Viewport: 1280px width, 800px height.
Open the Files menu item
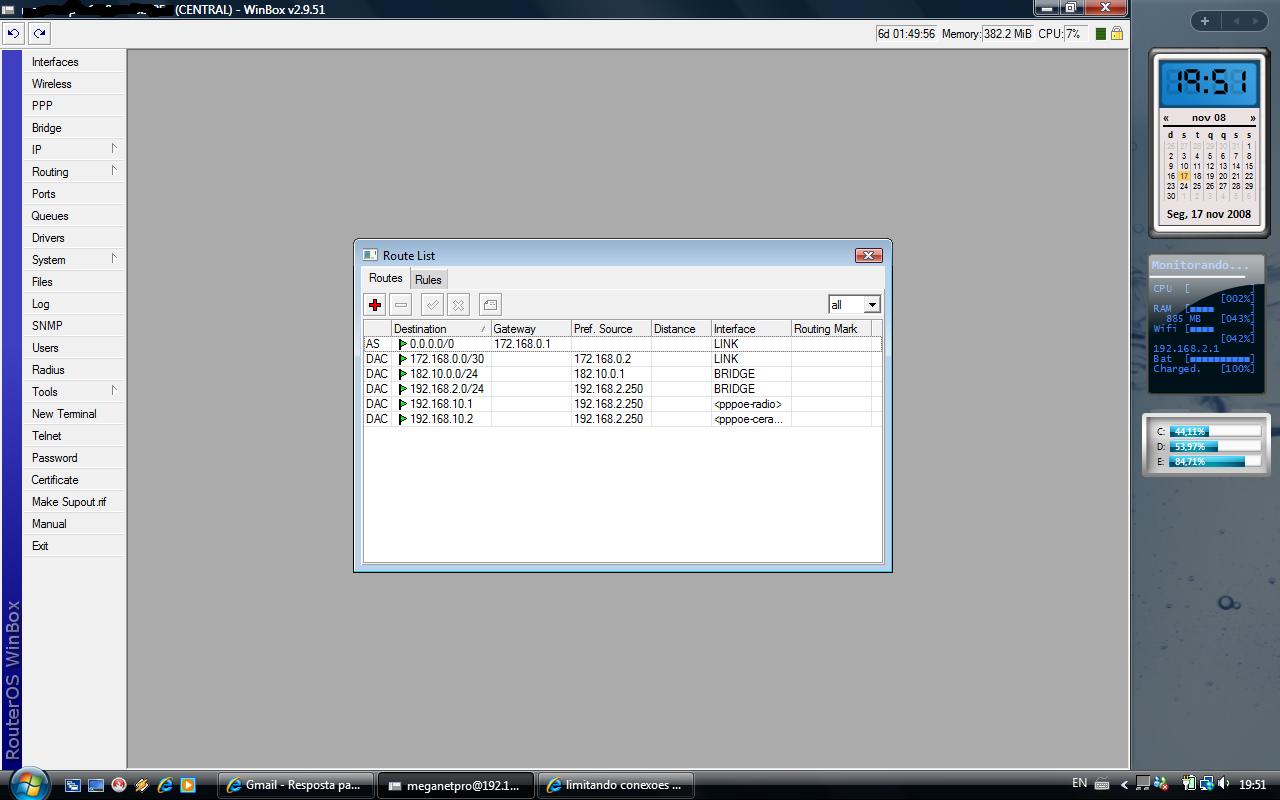[x=74, y=282]
